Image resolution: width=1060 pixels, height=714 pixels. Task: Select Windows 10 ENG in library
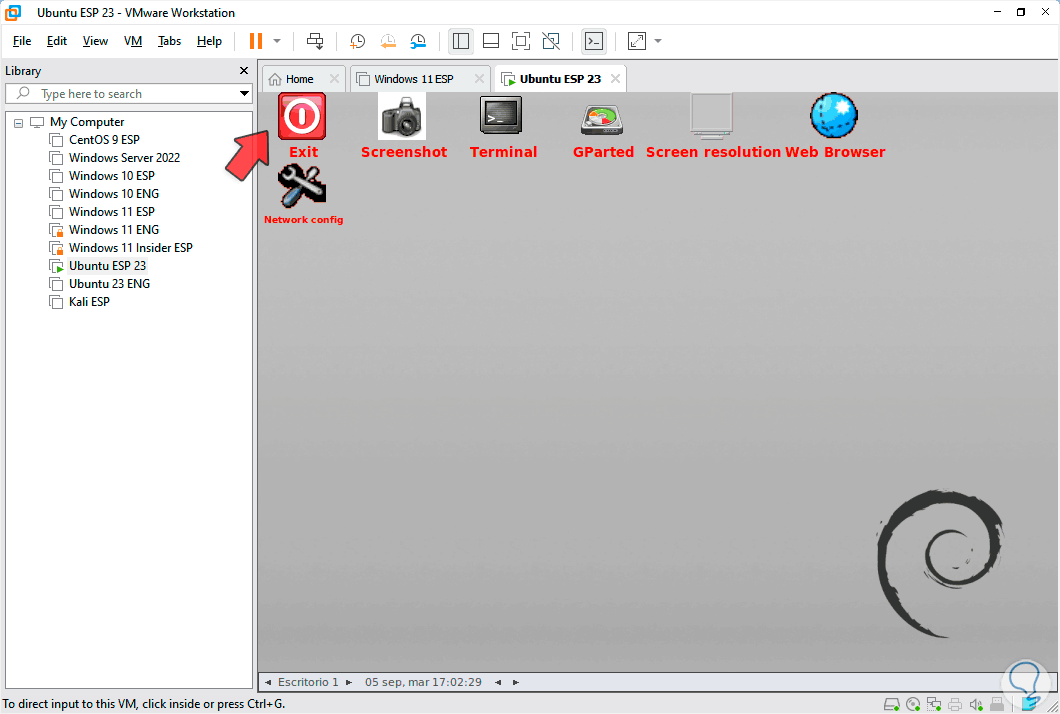coord(114,194)
